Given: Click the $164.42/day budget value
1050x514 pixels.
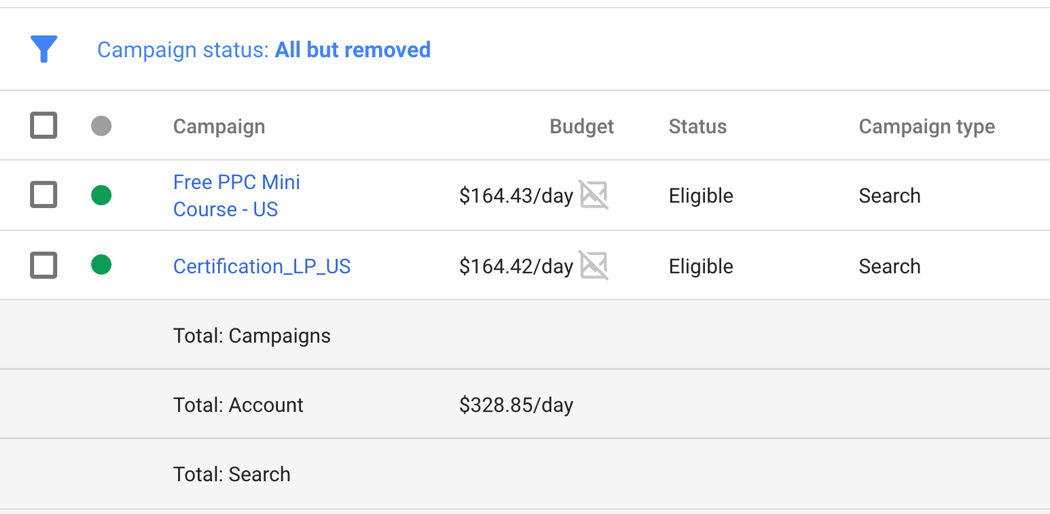Looking at the screenshot, I should (516, 266).
